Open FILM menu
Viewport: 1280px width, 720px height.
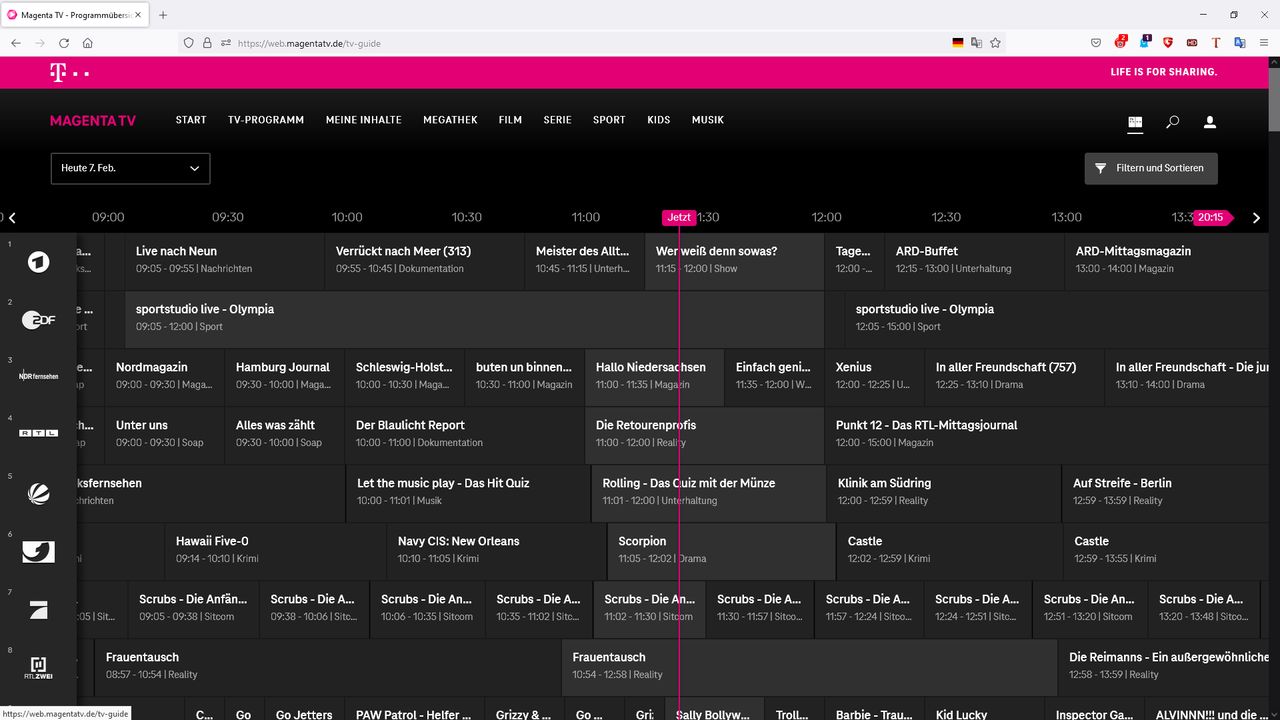[510, 120]
